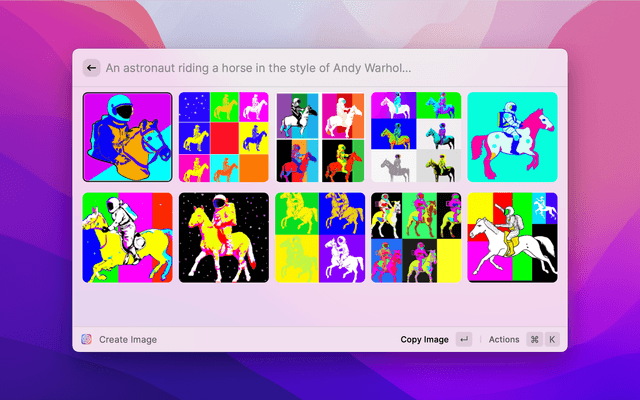Open the cyan background pink horse image
The height and width of the screenshot is (400, 640).
coord(512,137)
